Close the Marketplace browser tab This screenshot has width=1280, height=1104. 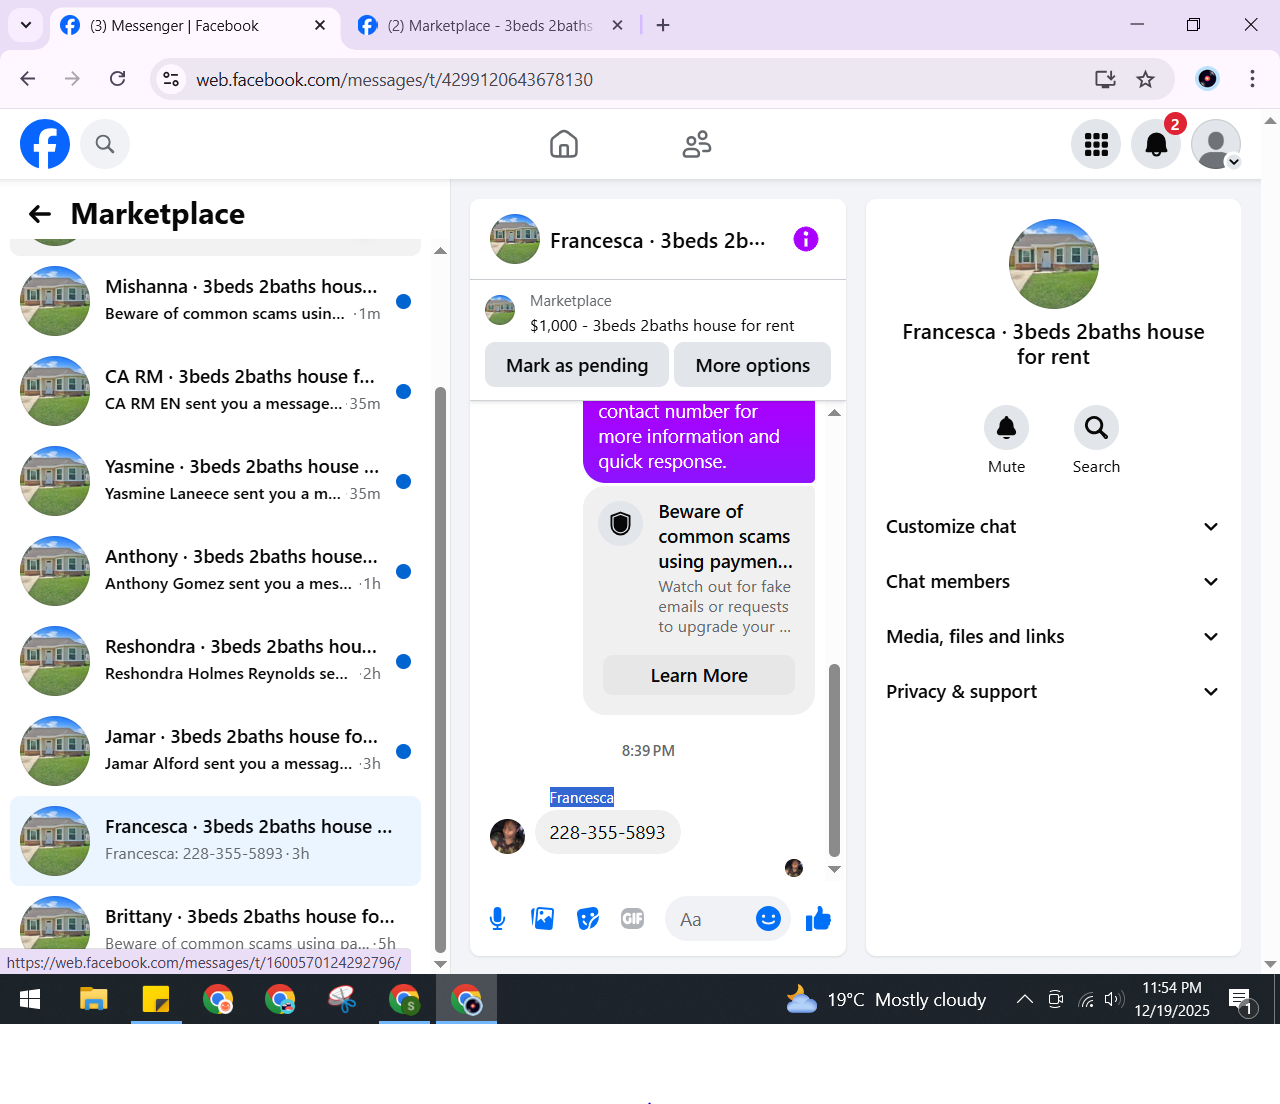click(x=618, y=25)
